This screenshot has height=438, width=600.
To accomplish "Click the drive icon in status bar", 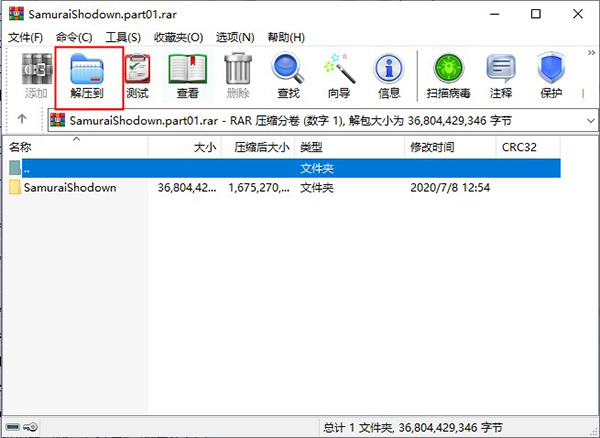I will click(x=13, y=427).
